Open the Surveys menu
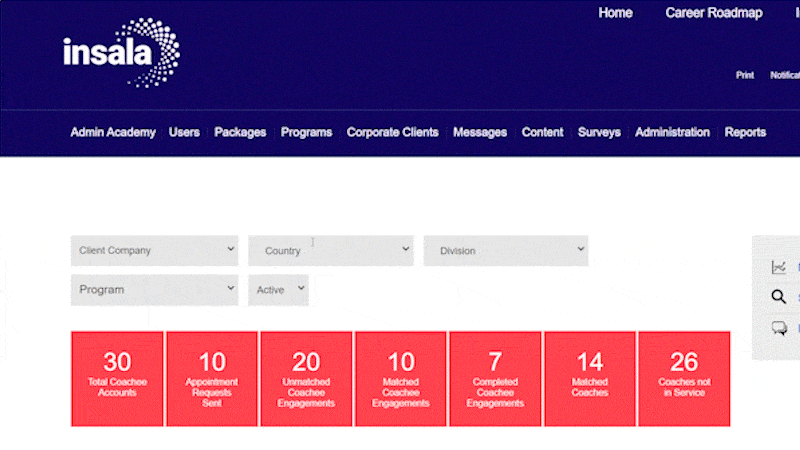This screenshot has height=450, width=800. [x=599, y=132]
